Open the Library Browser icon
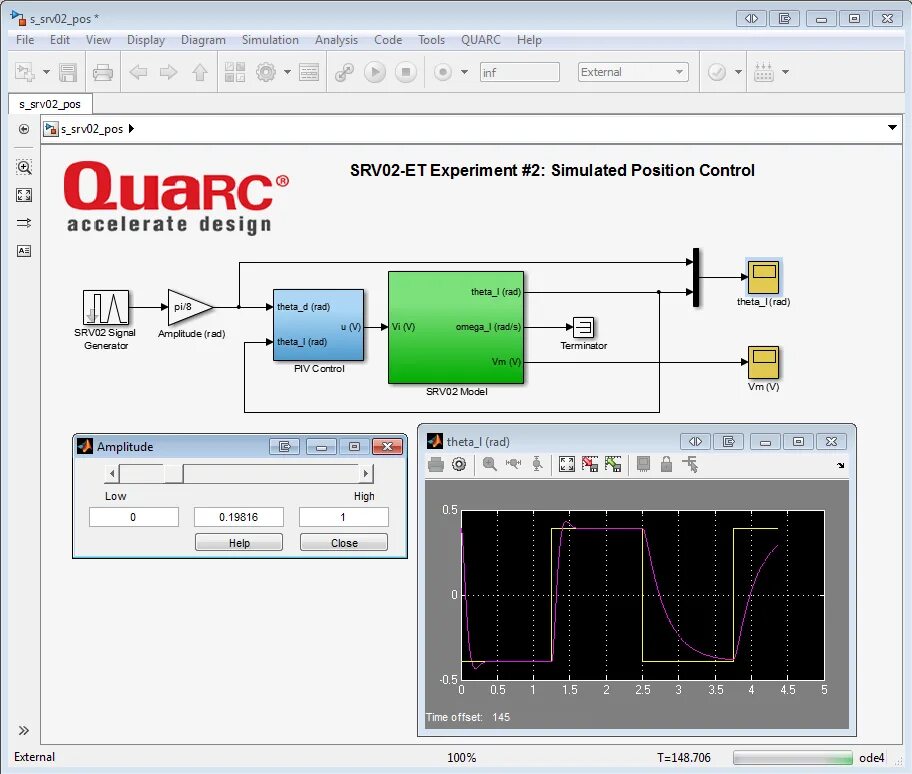 click(235, 72)
